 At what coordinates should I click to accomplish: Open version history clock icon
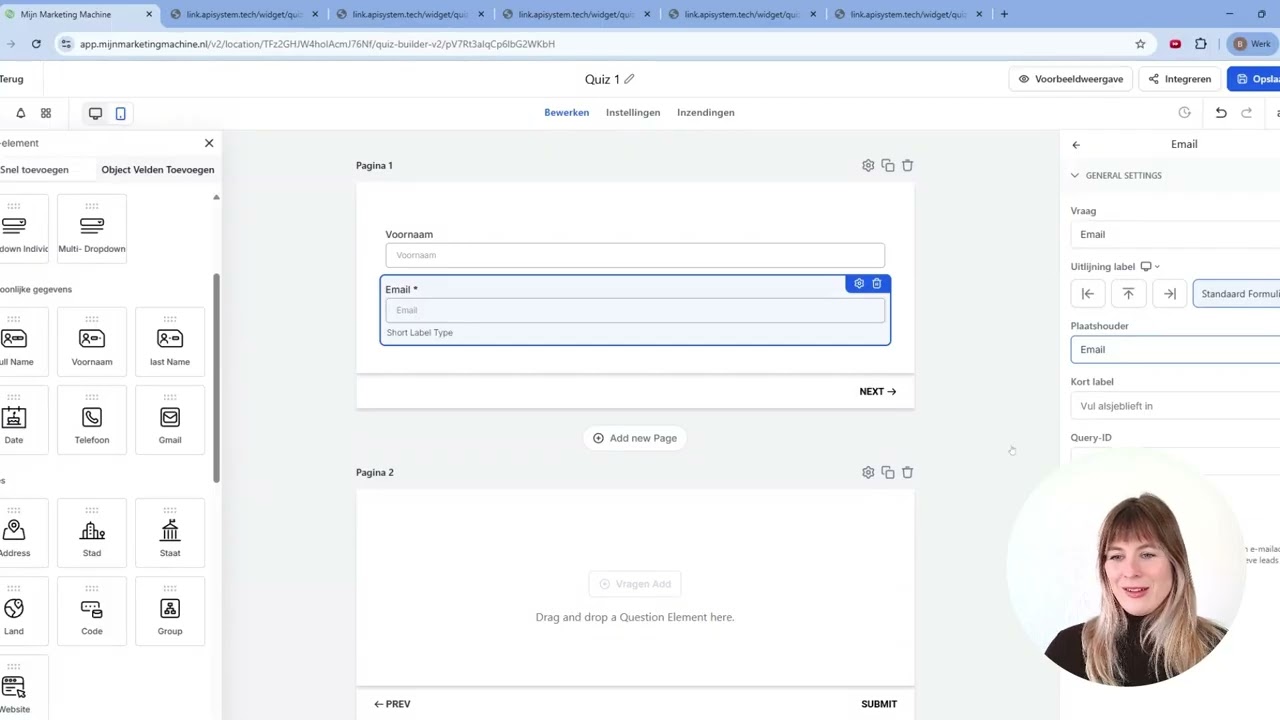pyautogui.click(x=1185, y=113)
